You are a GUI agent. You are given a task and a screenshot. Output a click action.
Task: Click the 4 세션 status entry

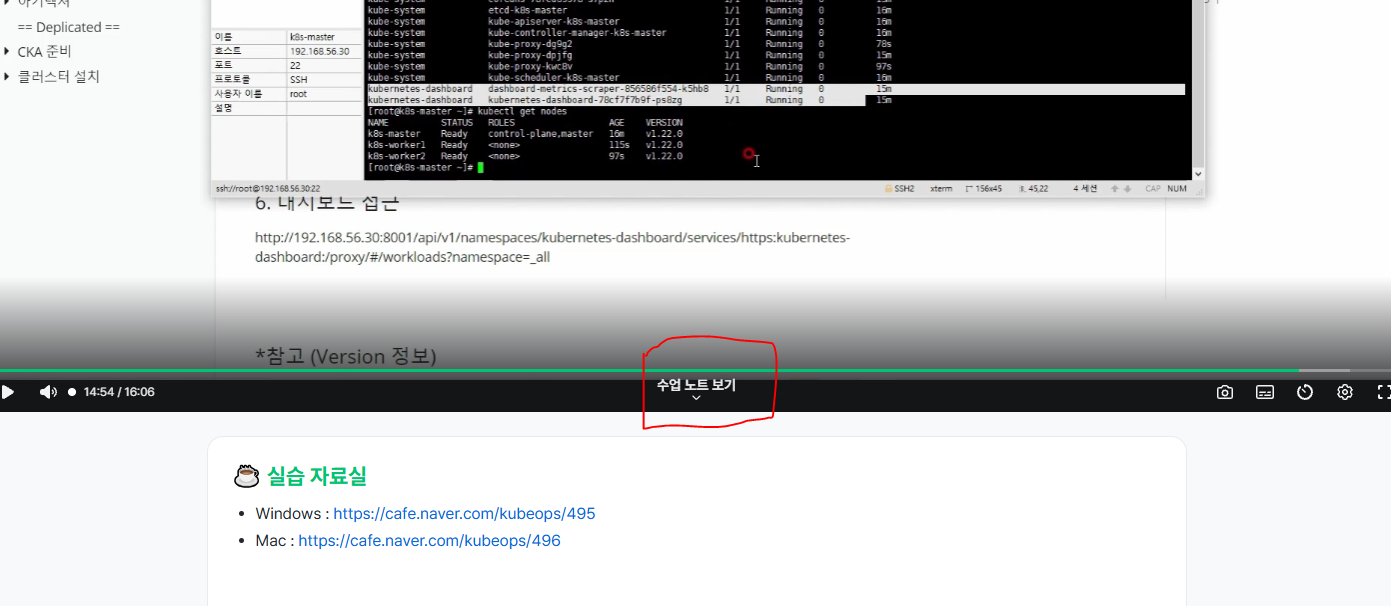coord(1087,188)
